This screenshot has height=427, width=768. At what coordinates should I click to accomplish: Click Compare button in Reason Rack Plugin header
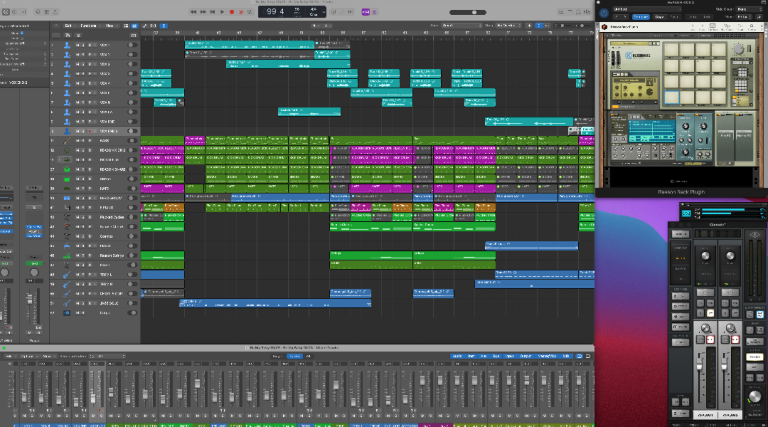[x=641, y=17]
